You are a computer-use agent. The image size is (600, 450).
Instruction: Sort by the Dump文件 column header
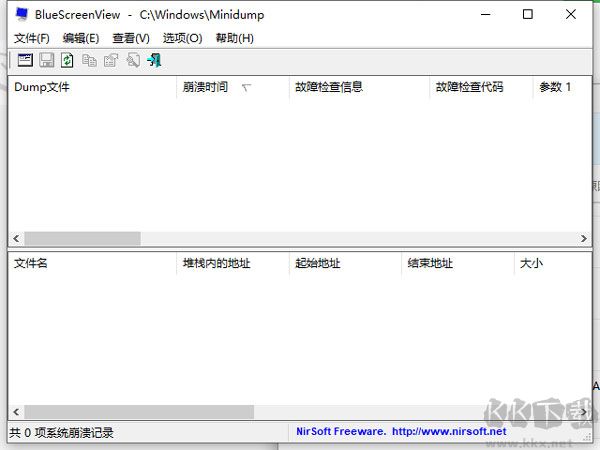[92, 87]
